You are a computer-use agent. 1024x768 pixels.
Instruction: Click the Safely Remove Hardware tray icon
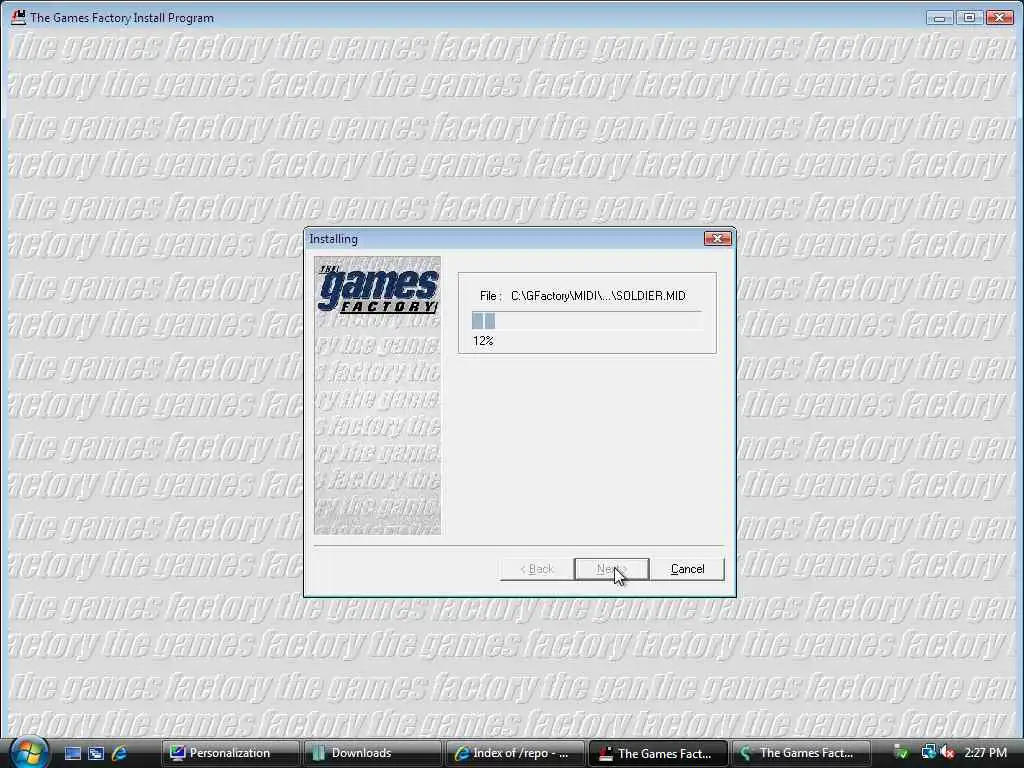coord(901,753)
